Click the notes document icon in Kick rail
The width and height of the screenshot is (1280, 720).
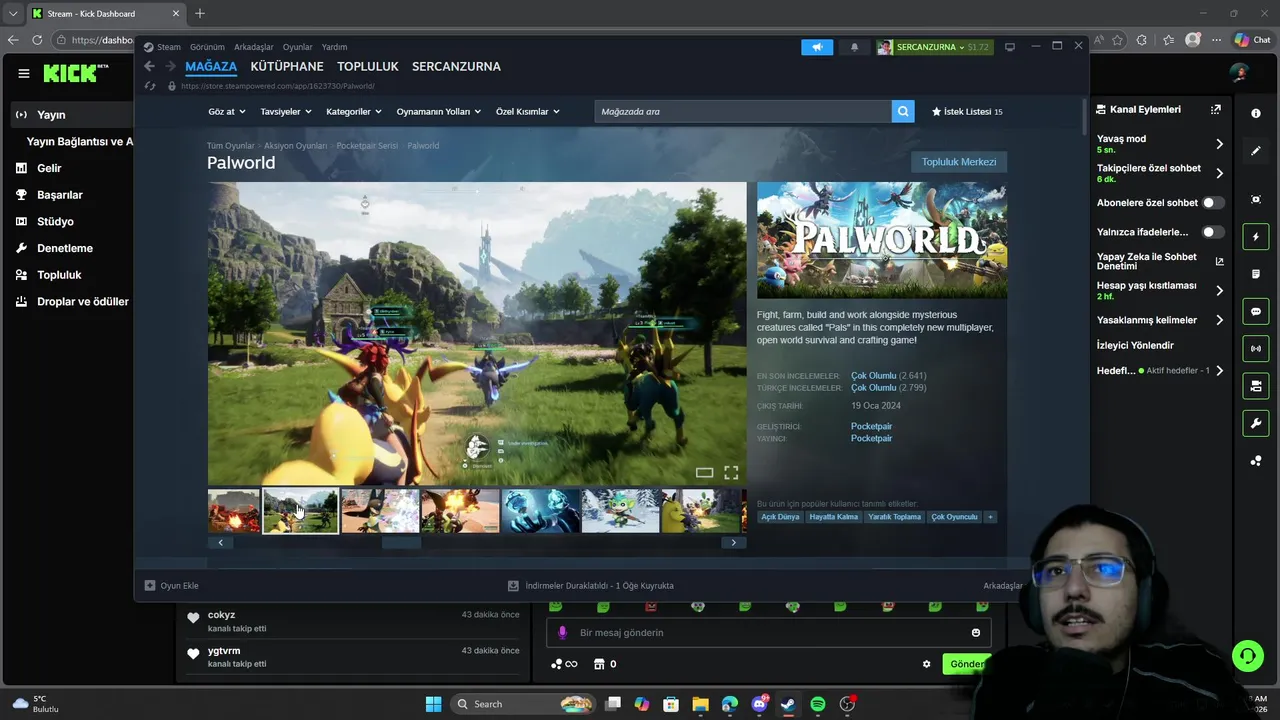tap(1256, 274)
